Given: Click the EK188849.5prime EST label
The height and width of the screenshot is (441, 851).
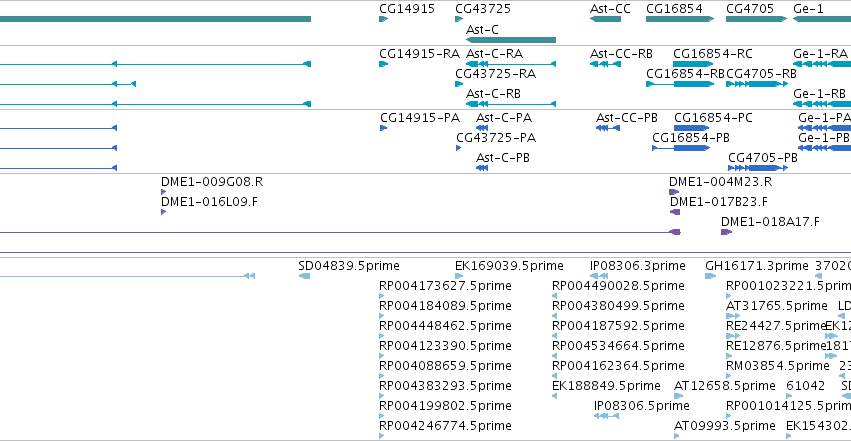Looking at the screenshot, I should [x=606, y=387].
